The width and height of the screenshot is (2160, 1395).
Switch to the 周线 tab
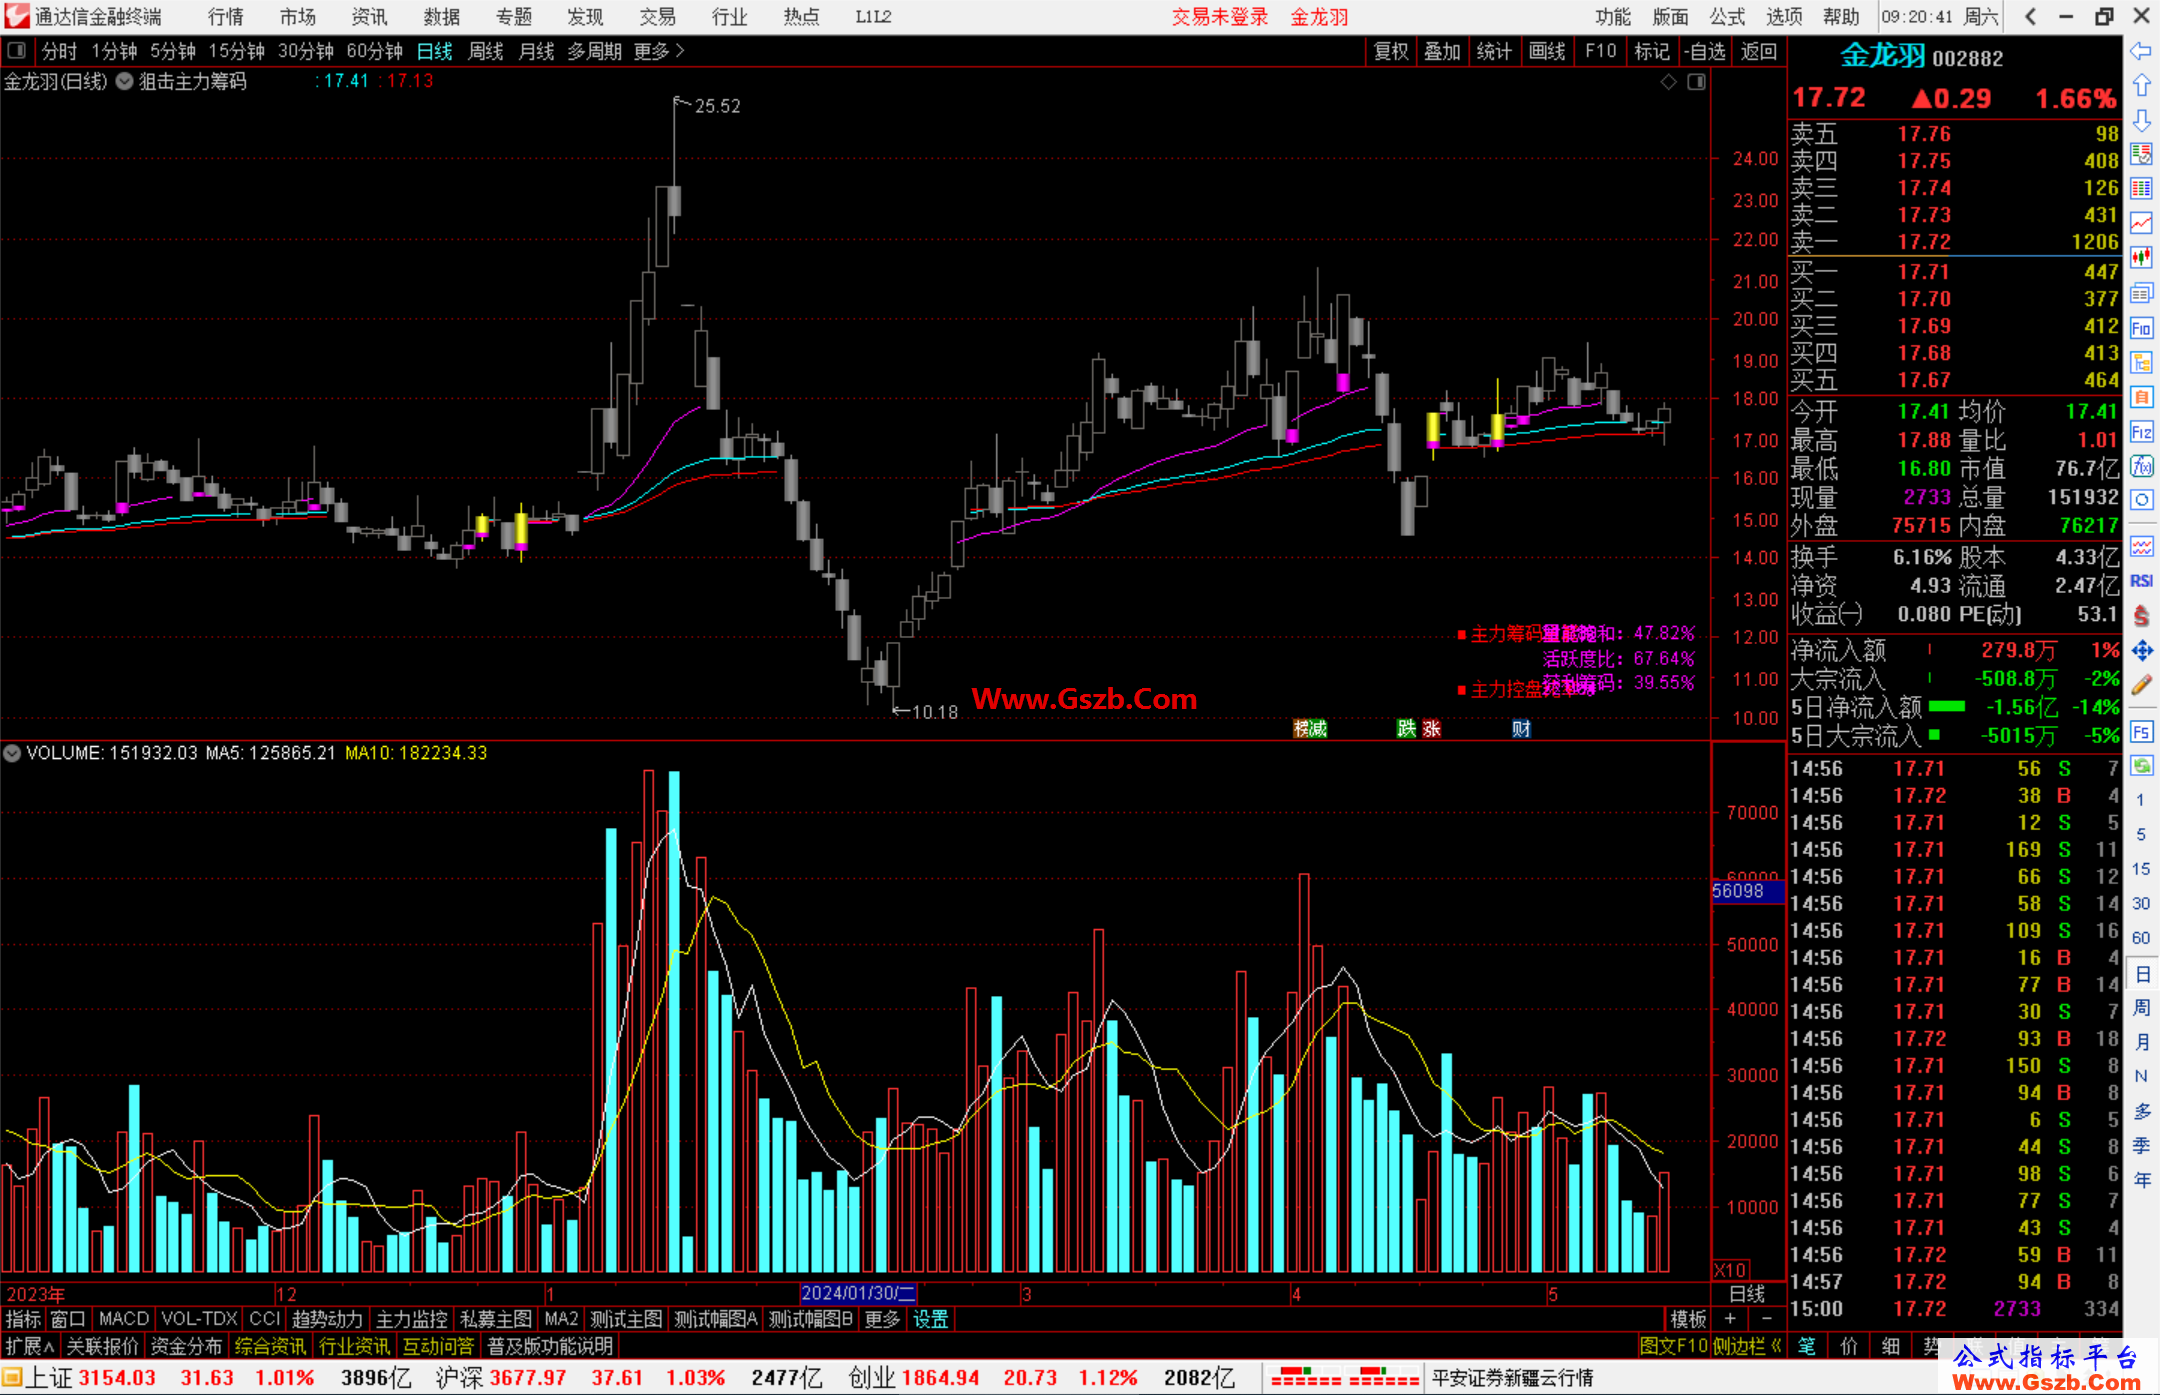[x=486, y=51]
